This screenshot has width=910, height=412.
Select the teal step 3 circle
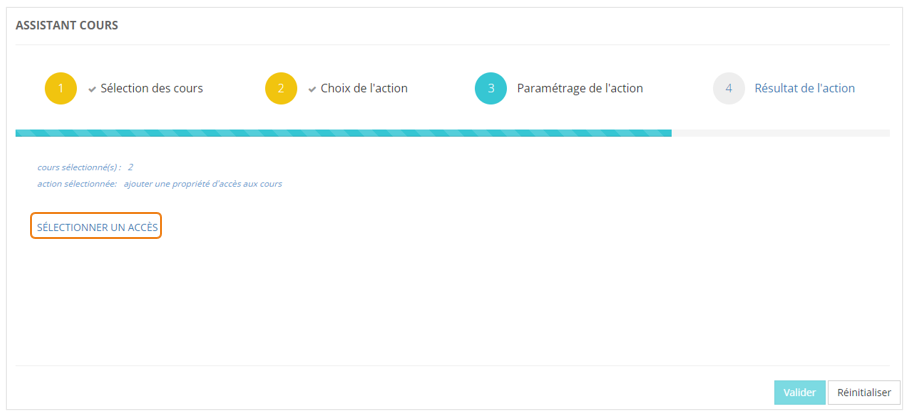(491, 88)
